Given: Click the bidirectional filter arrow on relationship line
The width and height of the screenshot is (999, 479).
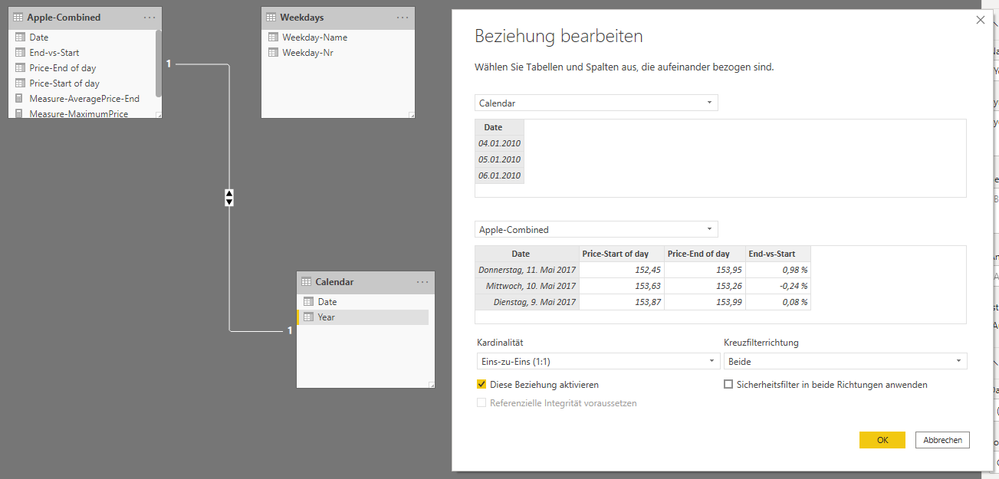Looking at the screenshot, I should (229, 197).
